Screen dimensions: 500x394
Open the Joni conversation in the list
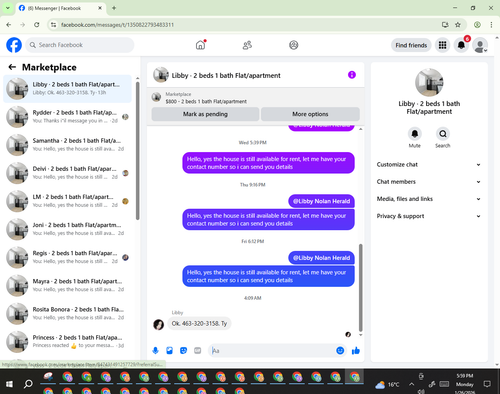point(68,229)
